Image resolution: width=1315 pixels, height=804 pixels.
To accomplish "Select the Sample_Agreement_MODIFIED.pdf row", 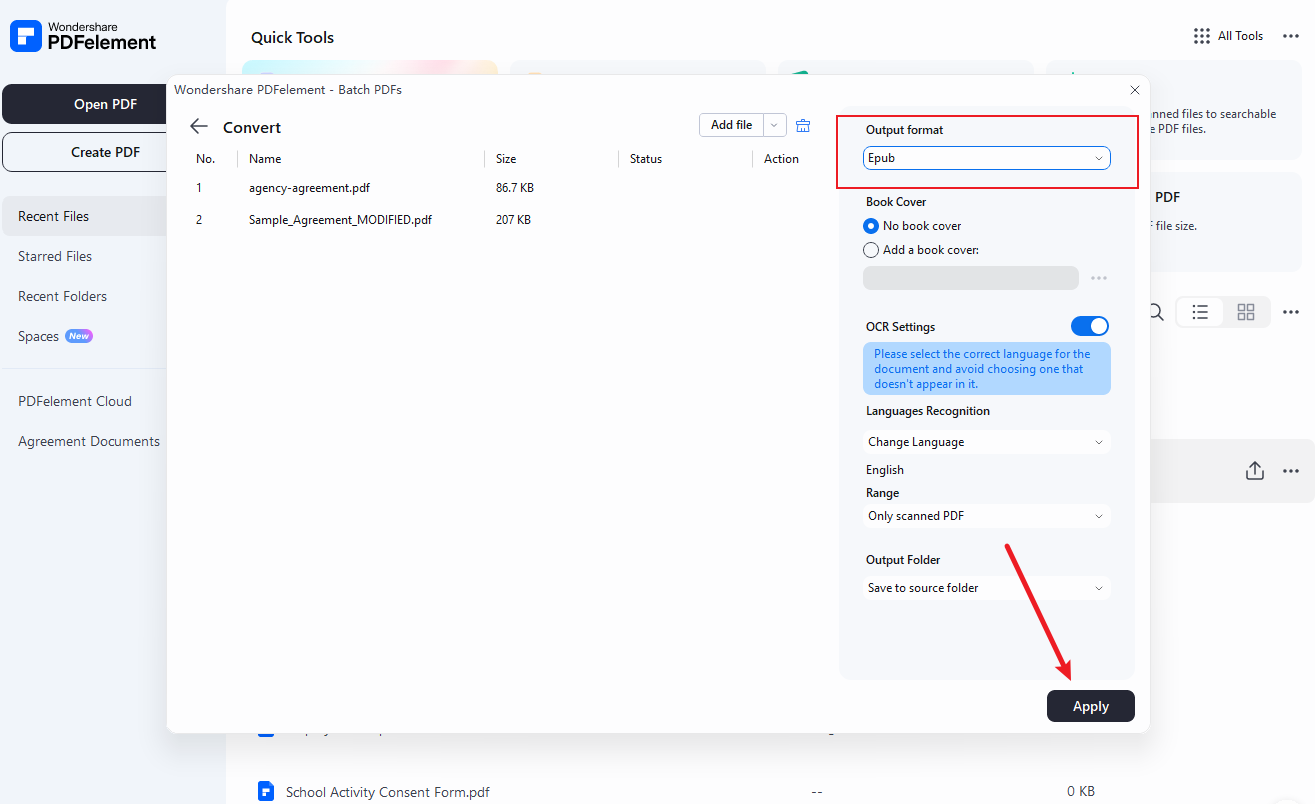I will point(502,220).
